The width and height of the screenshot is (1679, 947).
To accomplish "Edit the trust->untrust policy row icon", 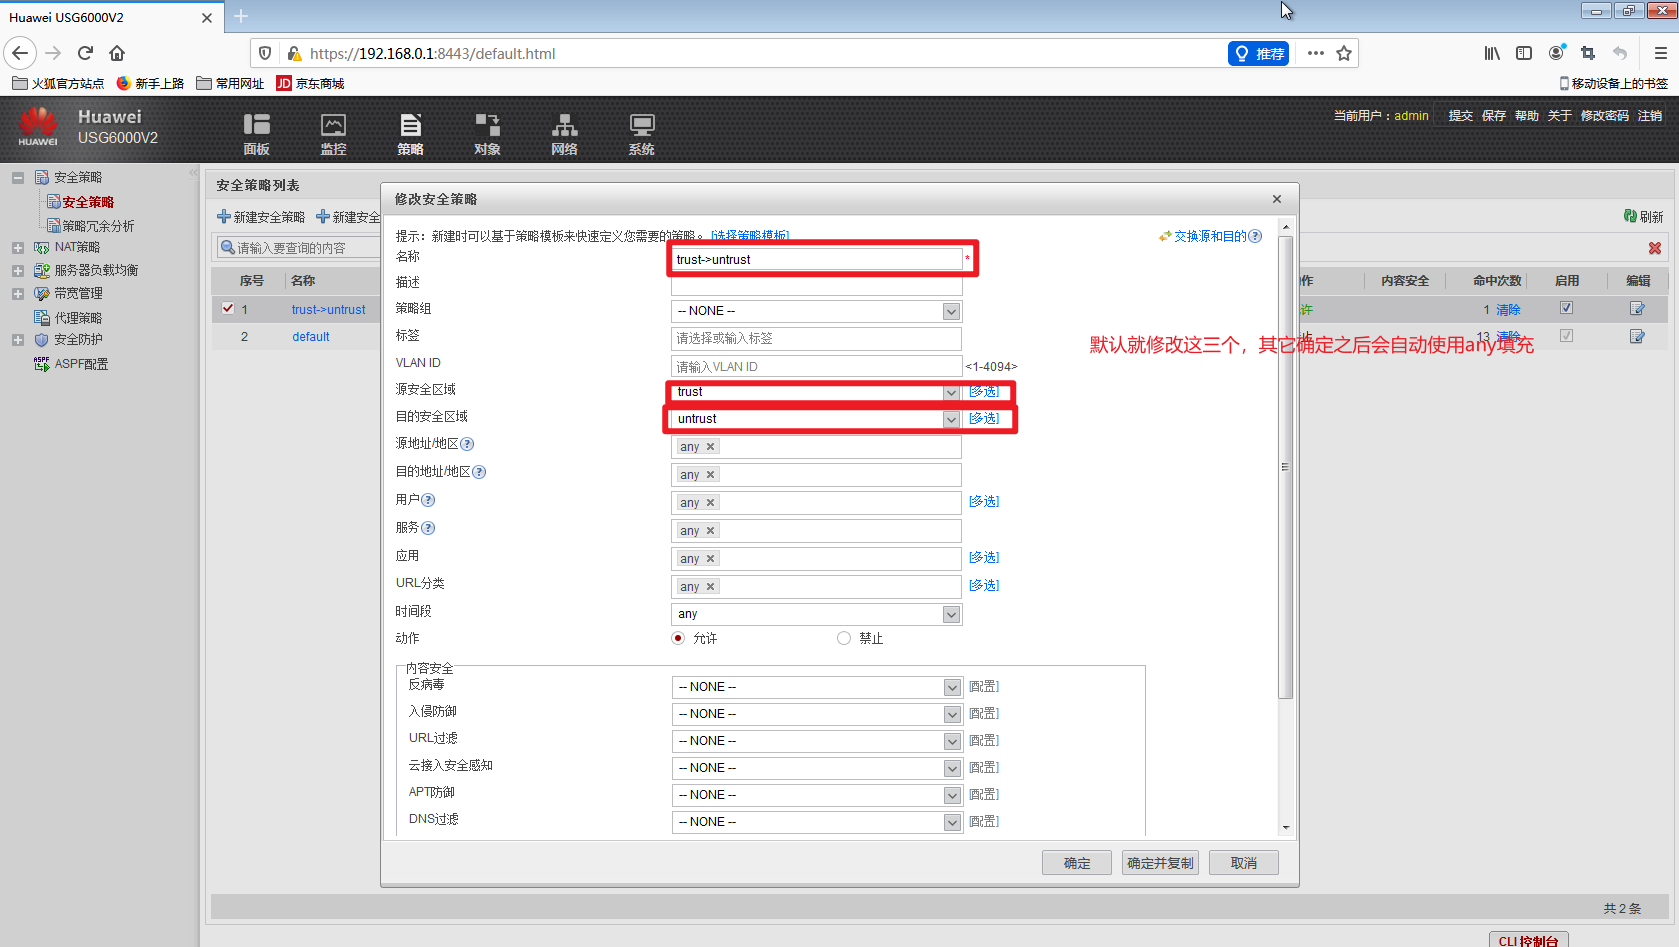I will (x=1637, y=309).
